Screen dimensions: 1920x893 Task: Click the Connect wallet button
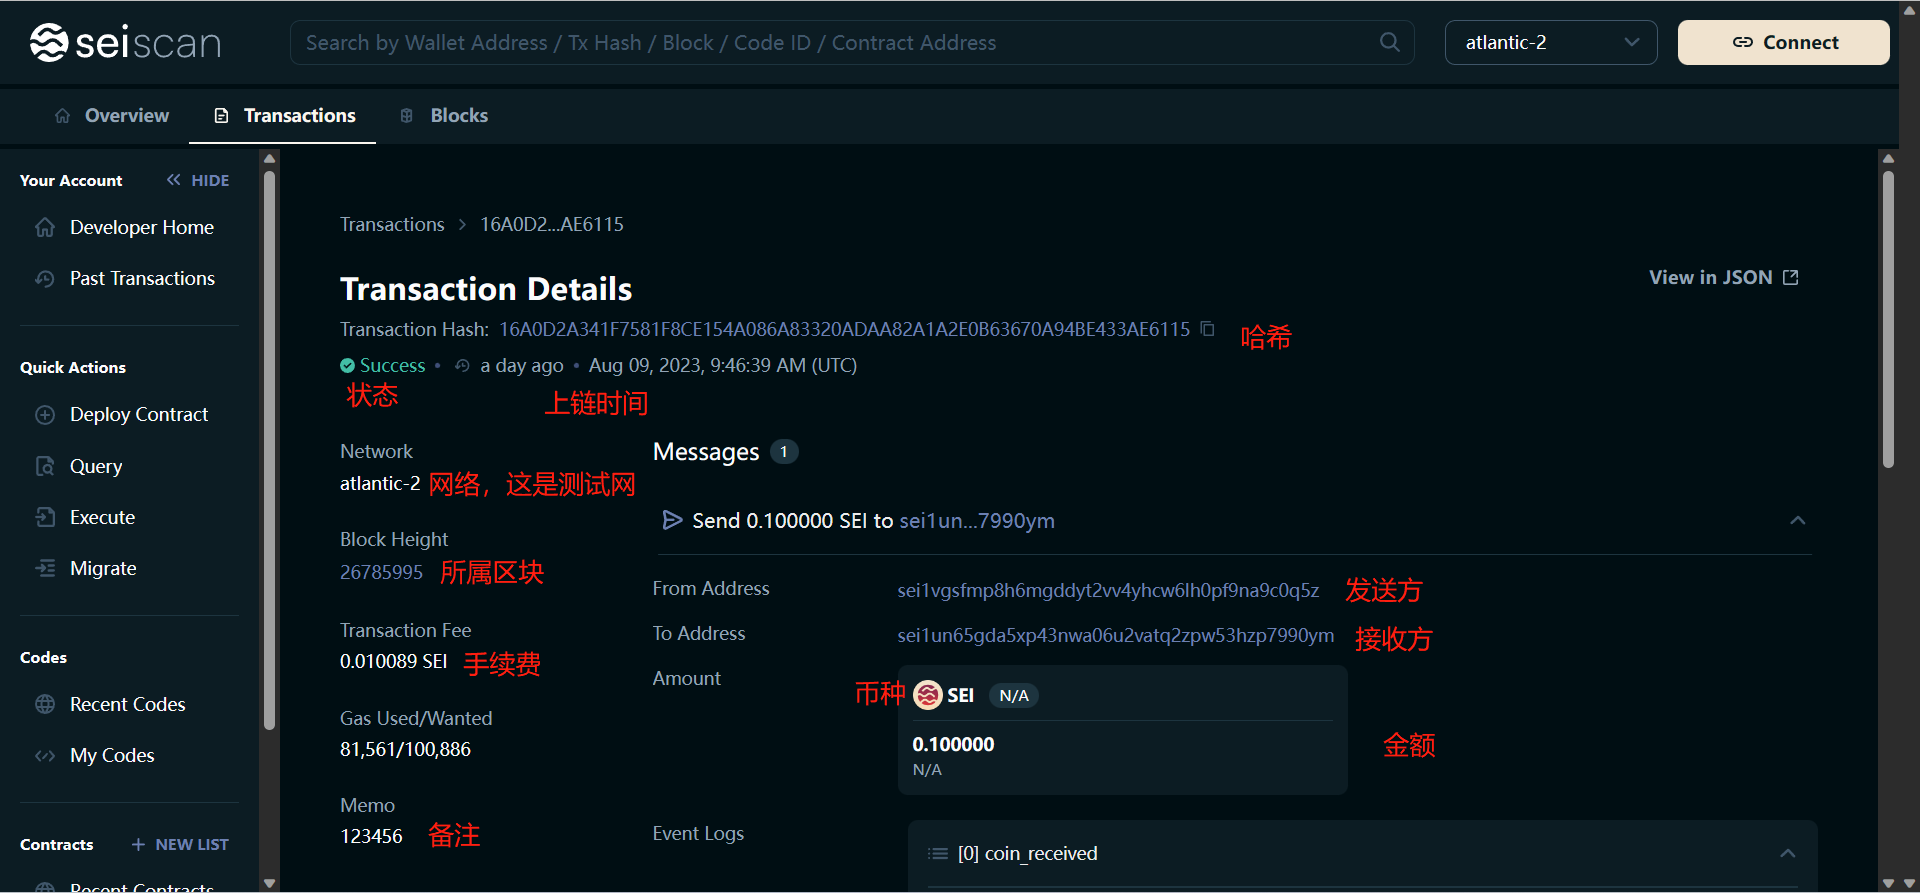(x=1784, y=42)
